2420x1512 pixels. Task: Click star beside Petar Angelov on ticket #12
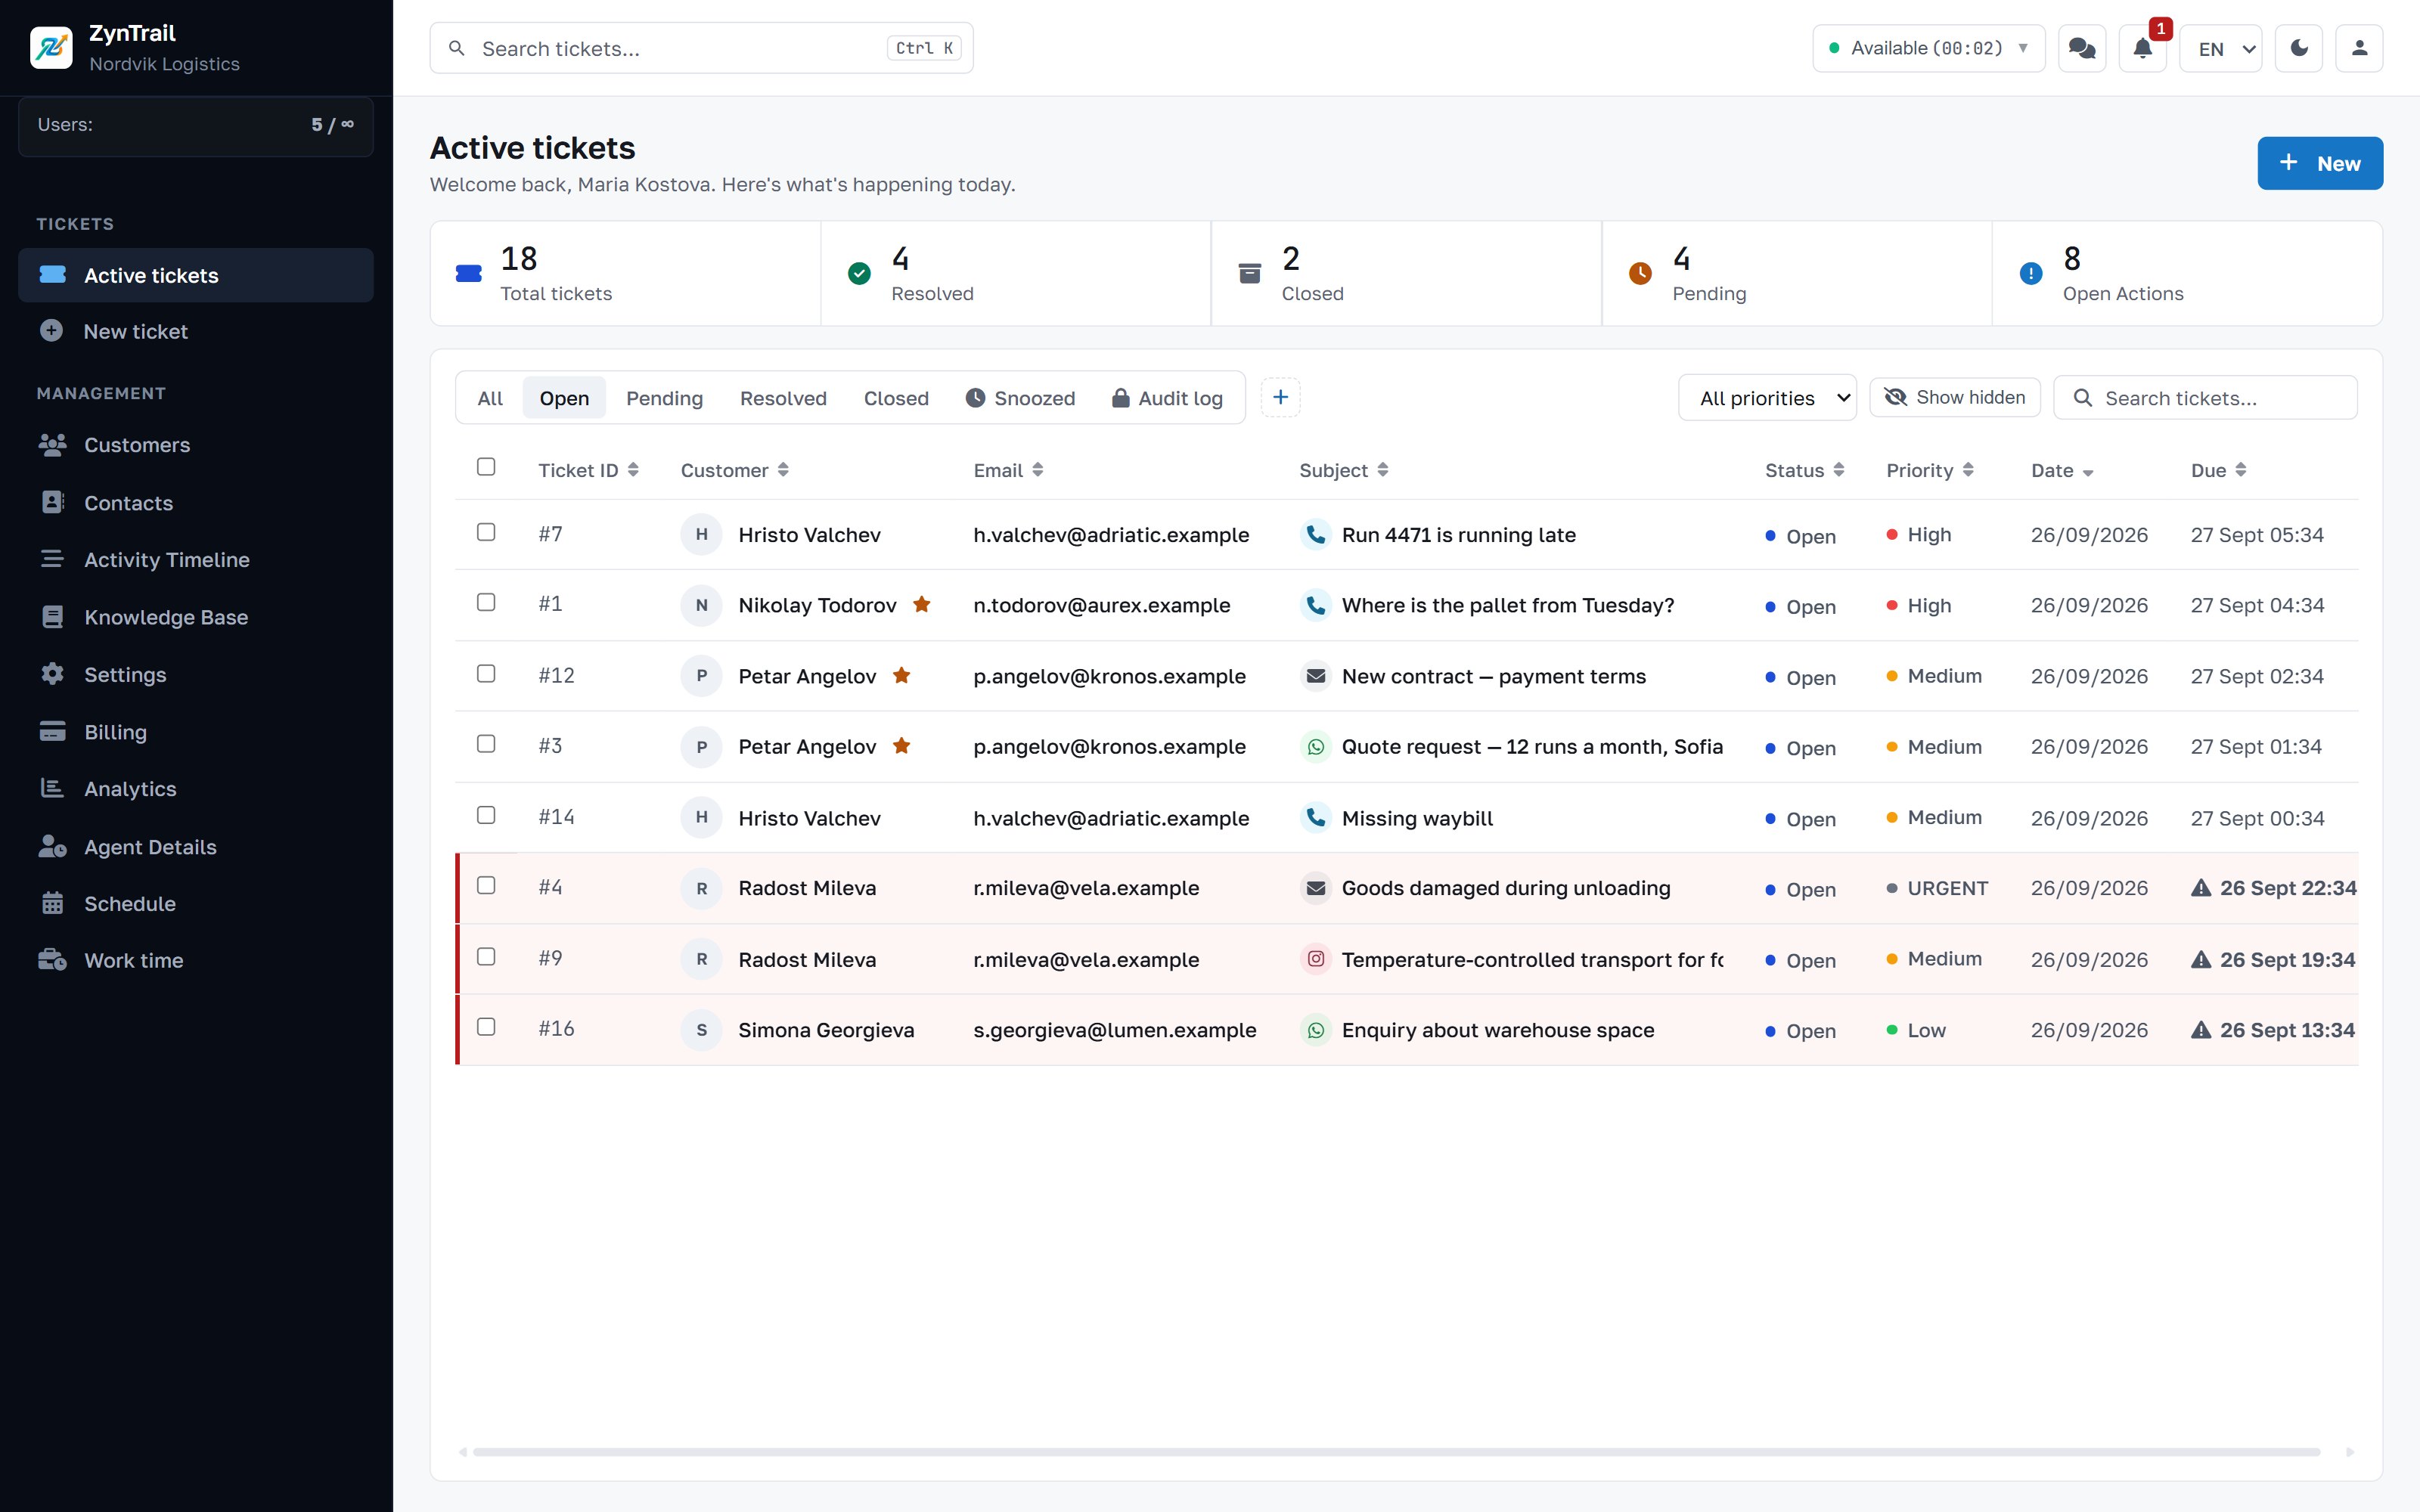coord(901,675)
